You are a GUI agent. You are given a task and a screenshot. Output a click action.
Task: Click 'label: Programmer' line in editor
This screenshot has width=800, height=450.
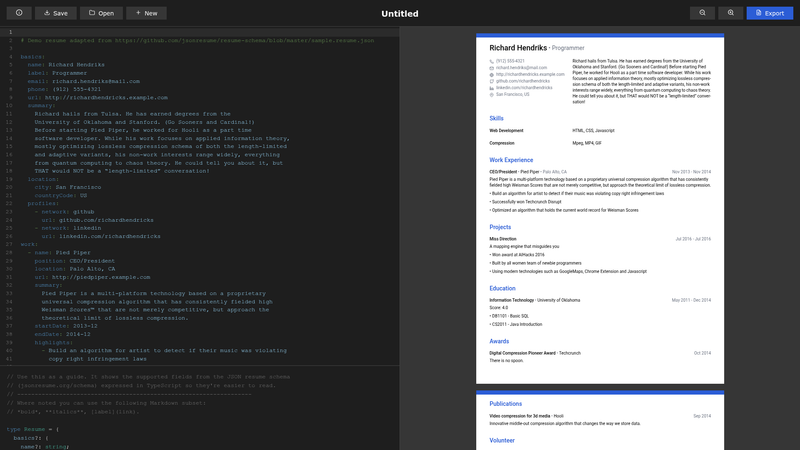click(x=57, y=73)
